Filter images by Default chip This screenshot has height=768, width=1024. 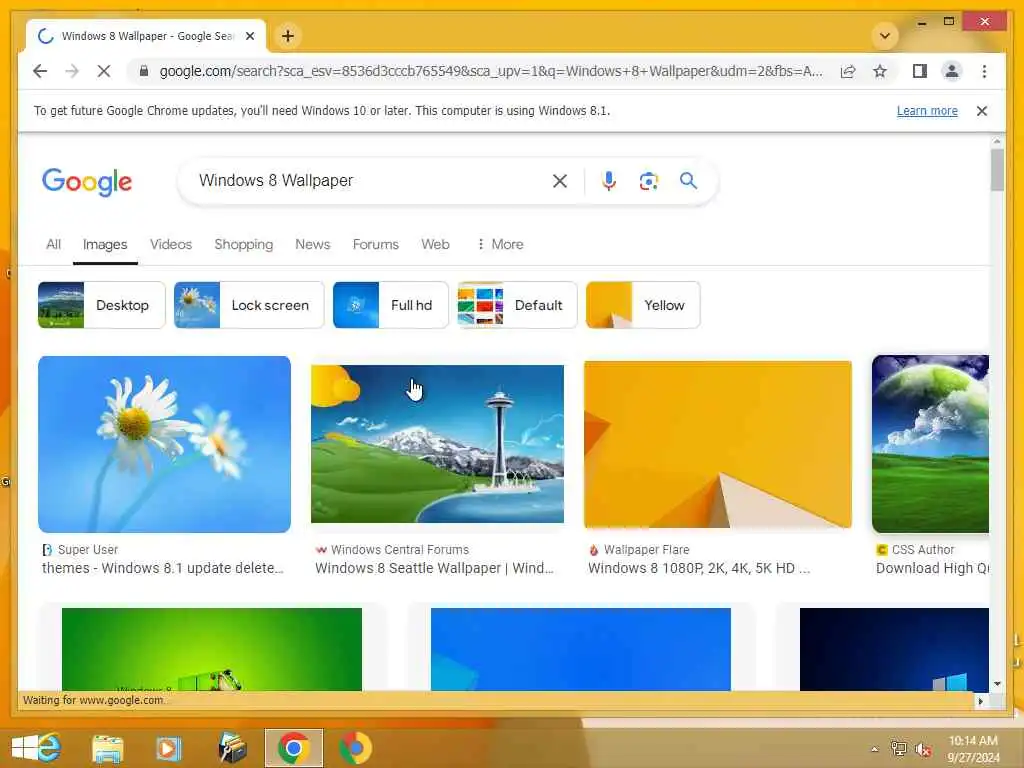click(x=517, y=305)
